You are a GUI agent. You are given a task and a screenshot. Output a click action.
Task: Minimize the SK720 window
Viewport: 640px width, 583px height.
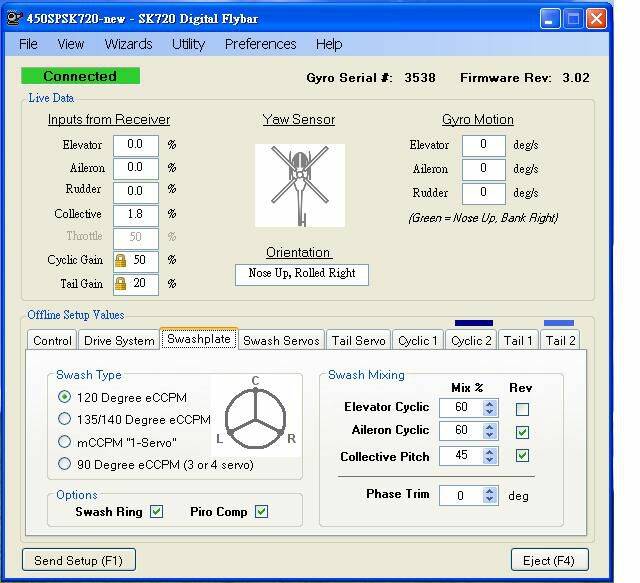(549, 19)
